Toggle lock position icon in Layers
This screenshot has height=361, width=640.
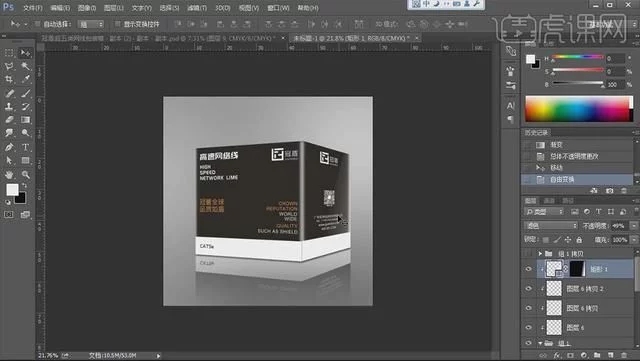568,240
